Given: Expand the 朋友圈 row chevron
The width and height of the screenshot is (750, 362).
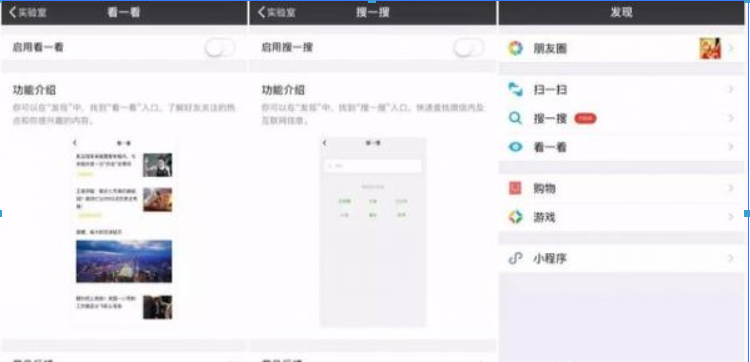Looking at the screenshot, I should pyautogui.click(x=731, y=48).
